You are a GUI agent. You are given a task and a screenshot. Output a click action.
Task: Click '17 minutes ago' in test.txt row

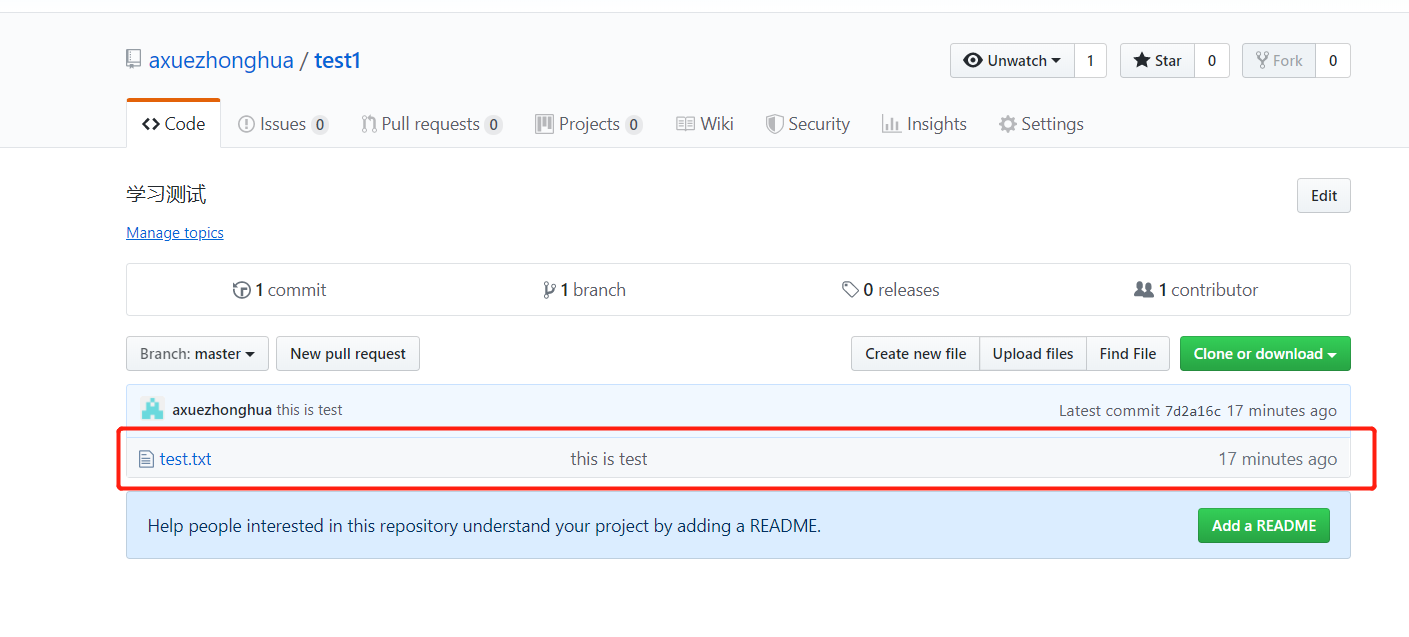1277,459
